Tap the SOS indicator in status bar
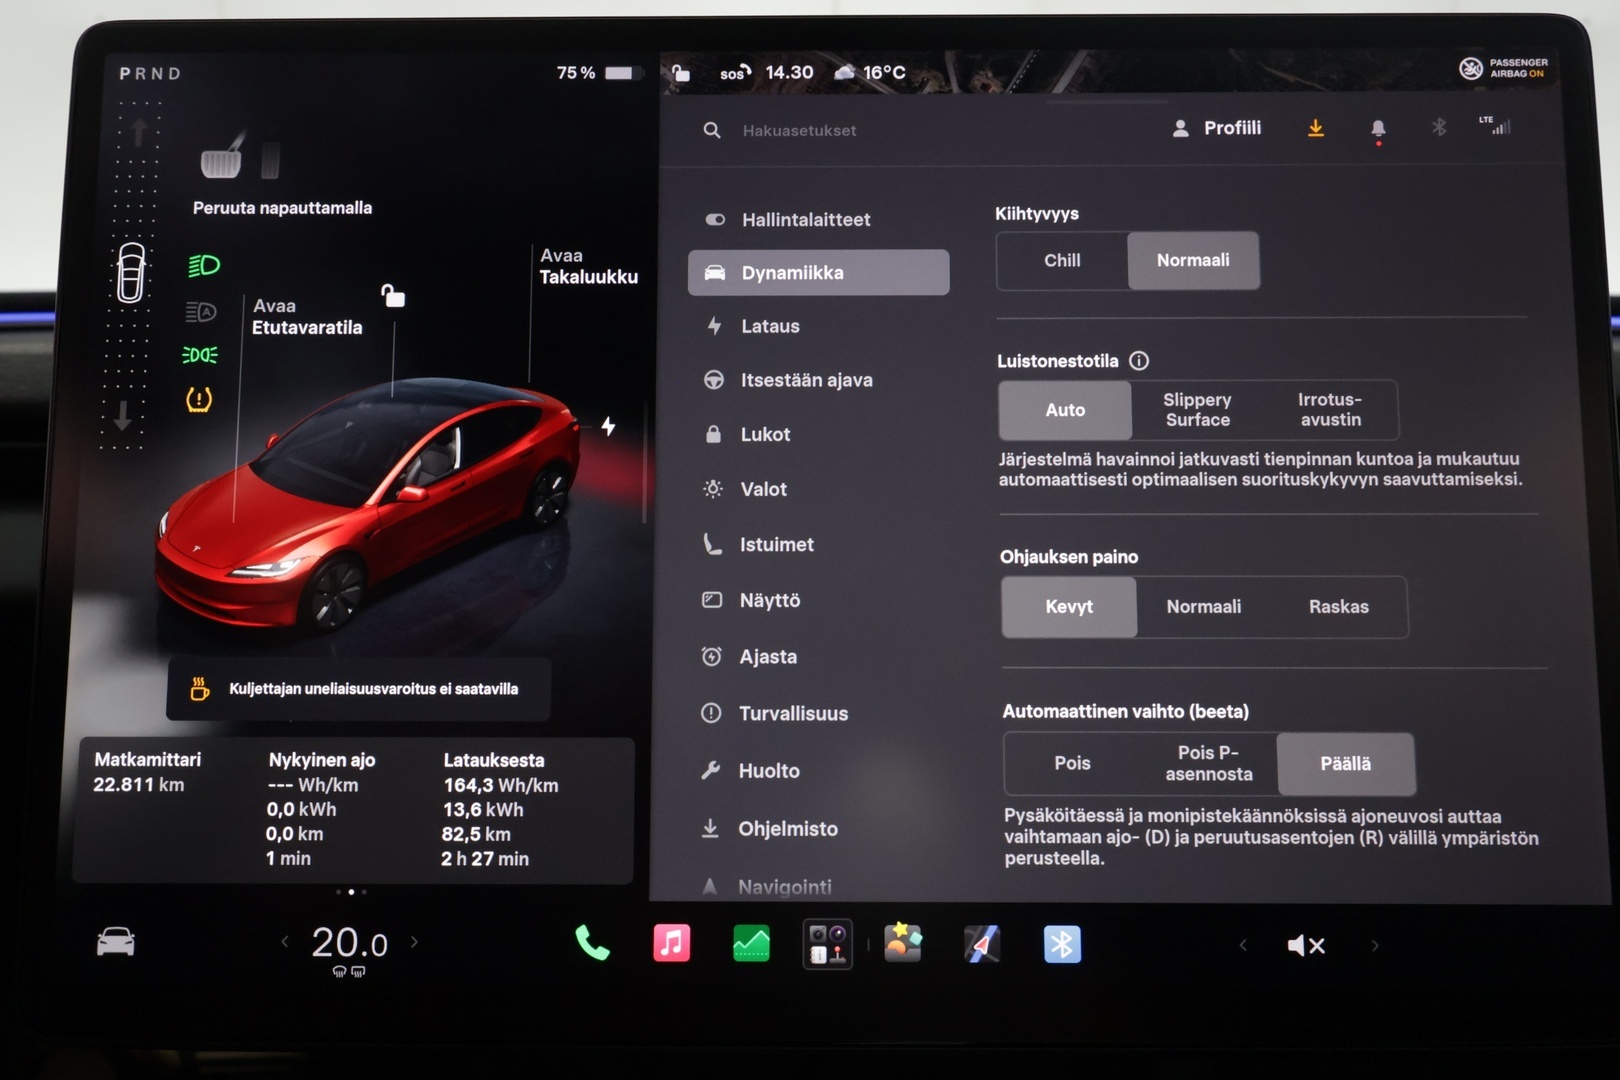Image resolution: width=1620 pixels, height=1080 pixels. [735, 72]
